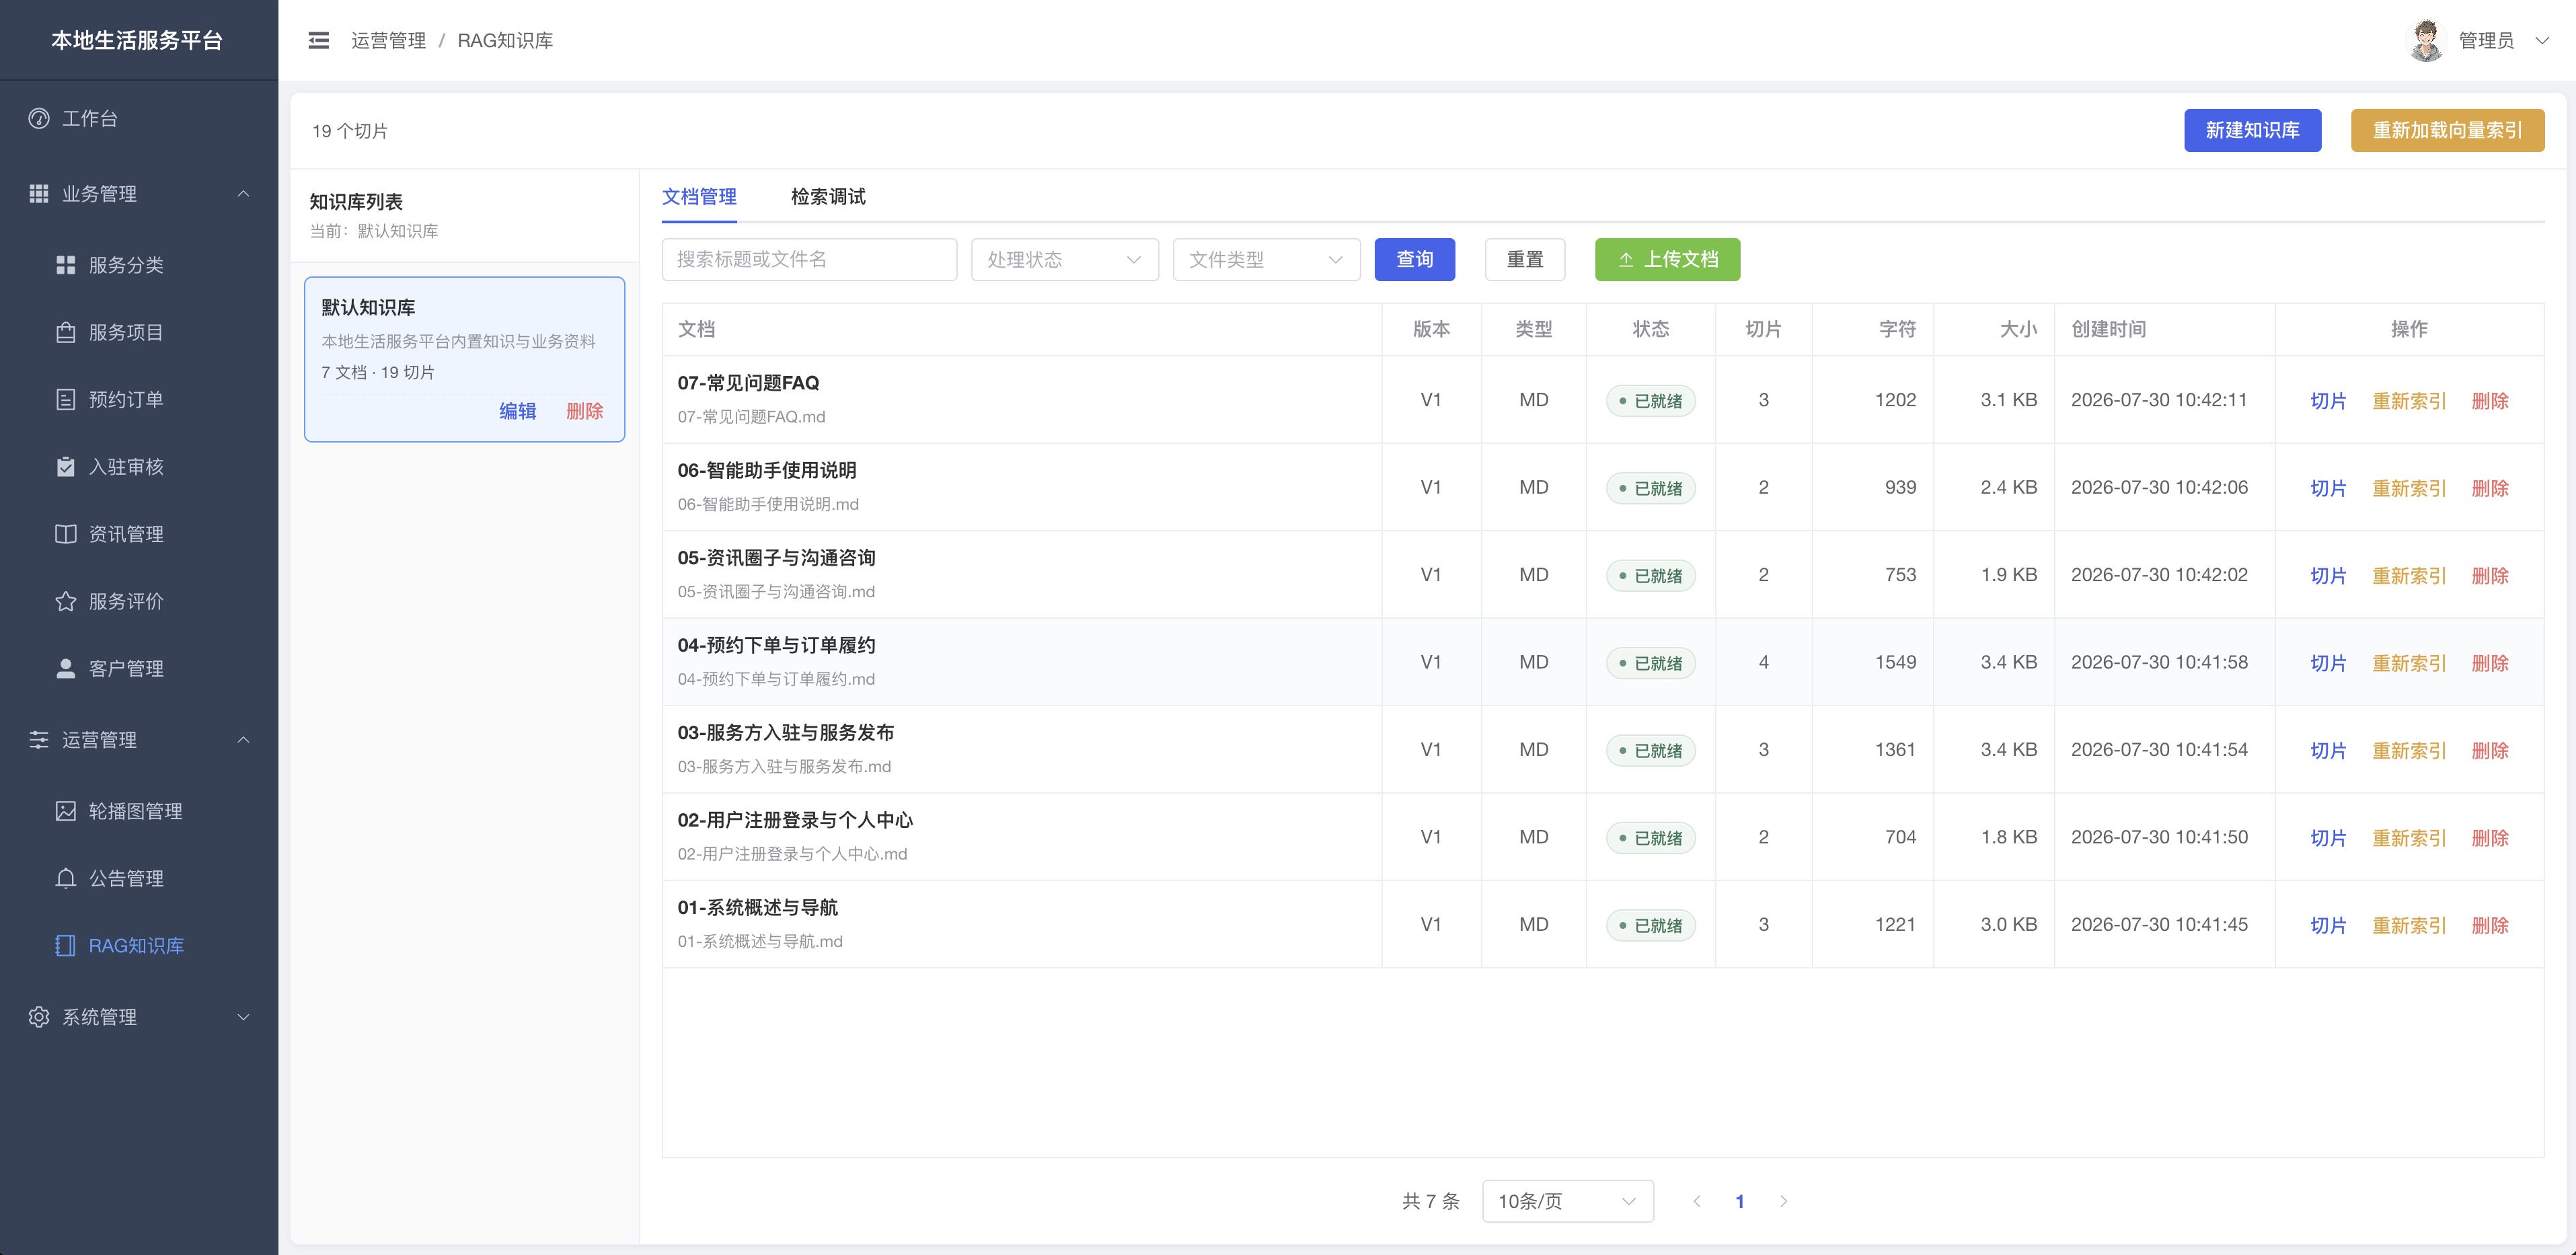Click the 客户管理 person icon
2576x1255 pixels.
pos(66,668)
